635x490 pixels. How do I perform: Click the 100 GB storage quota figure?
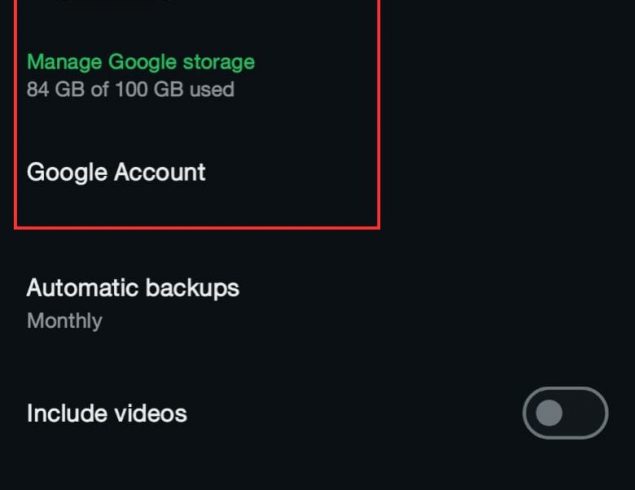pyautogui.click(x=149, y=89)
